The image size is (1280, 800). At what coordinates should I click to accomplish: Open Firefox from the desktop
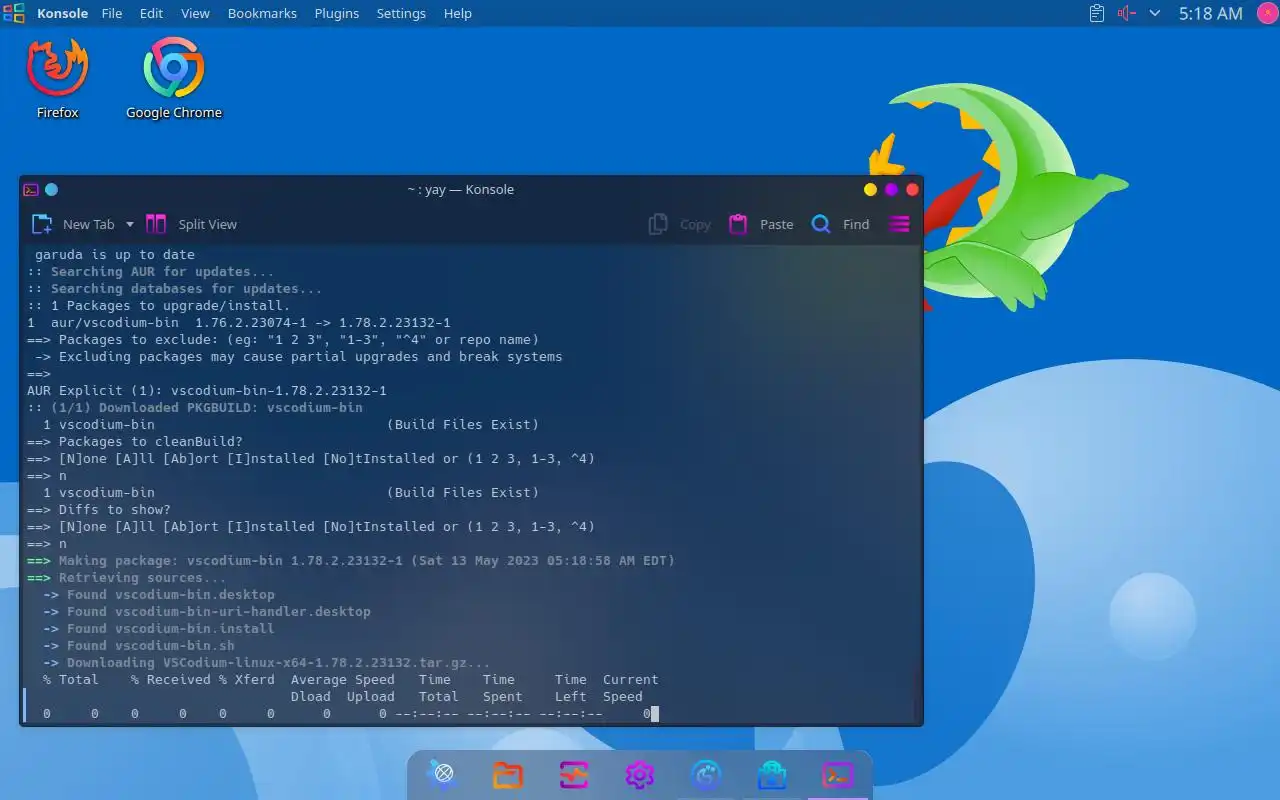[x=58, y=79]
